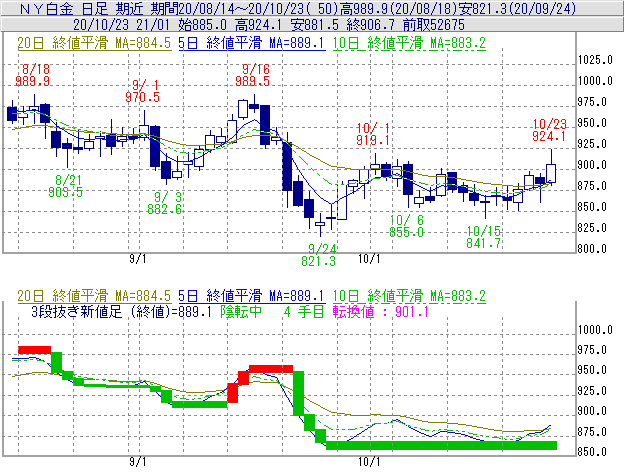The image size is (624, 473).
Task: Select the 5-day MA legend in the upper chart
Action: pos(252,43)
